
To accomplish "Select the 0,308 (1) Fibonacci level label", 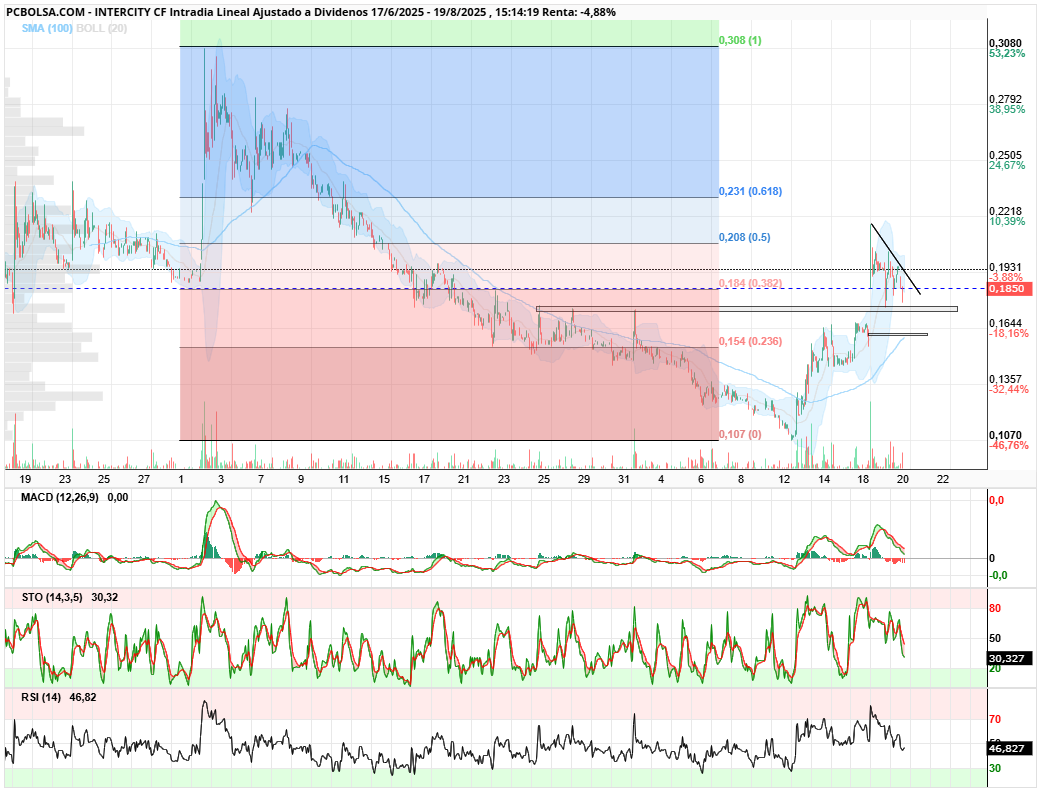I will (x=740, y=40).
